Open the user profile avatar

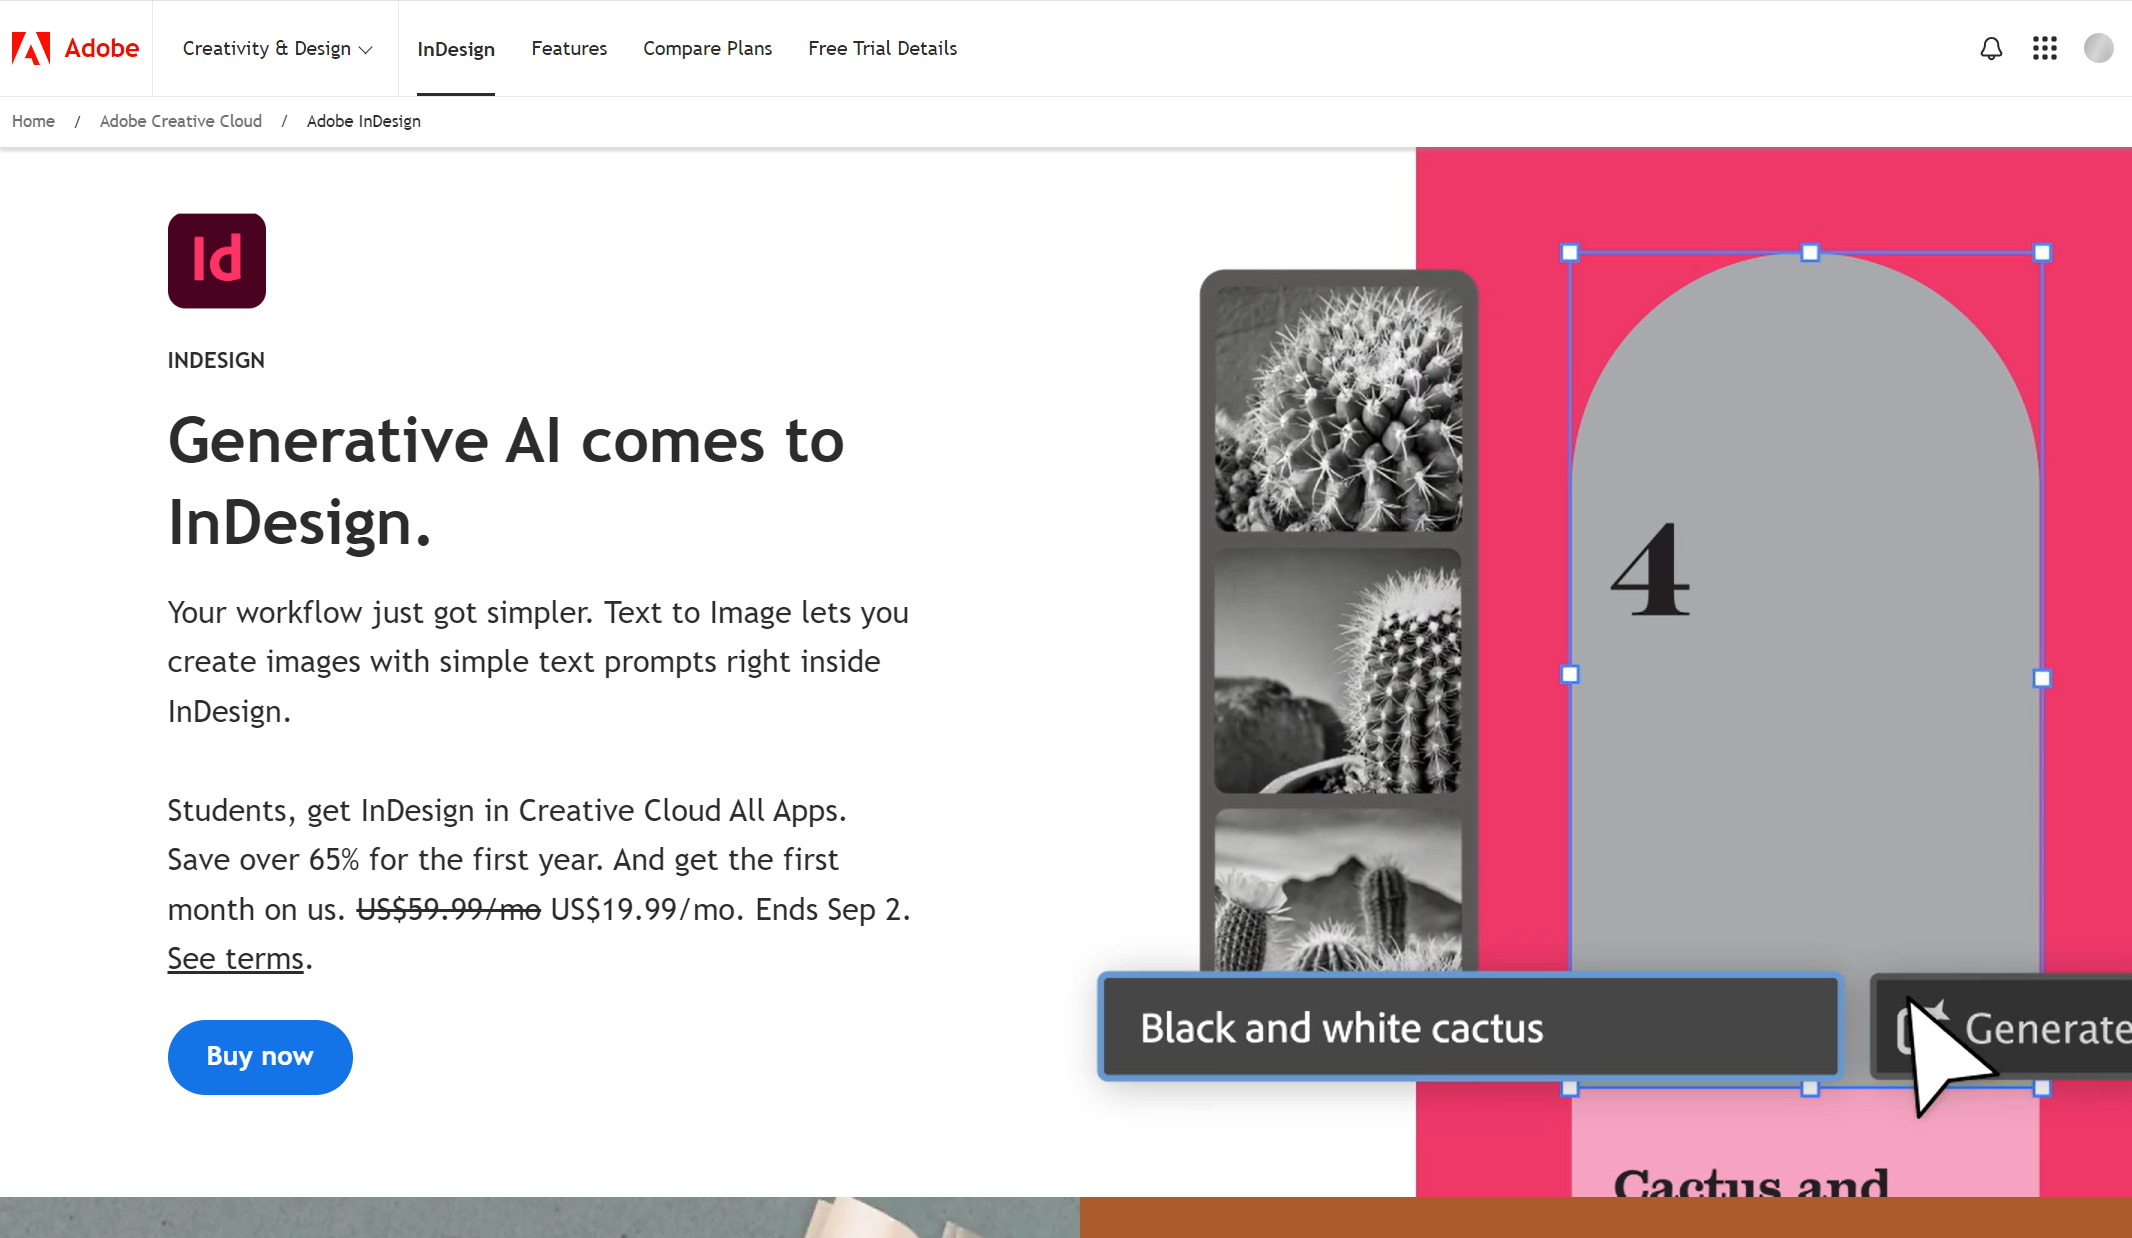[x=2098, y=48]
